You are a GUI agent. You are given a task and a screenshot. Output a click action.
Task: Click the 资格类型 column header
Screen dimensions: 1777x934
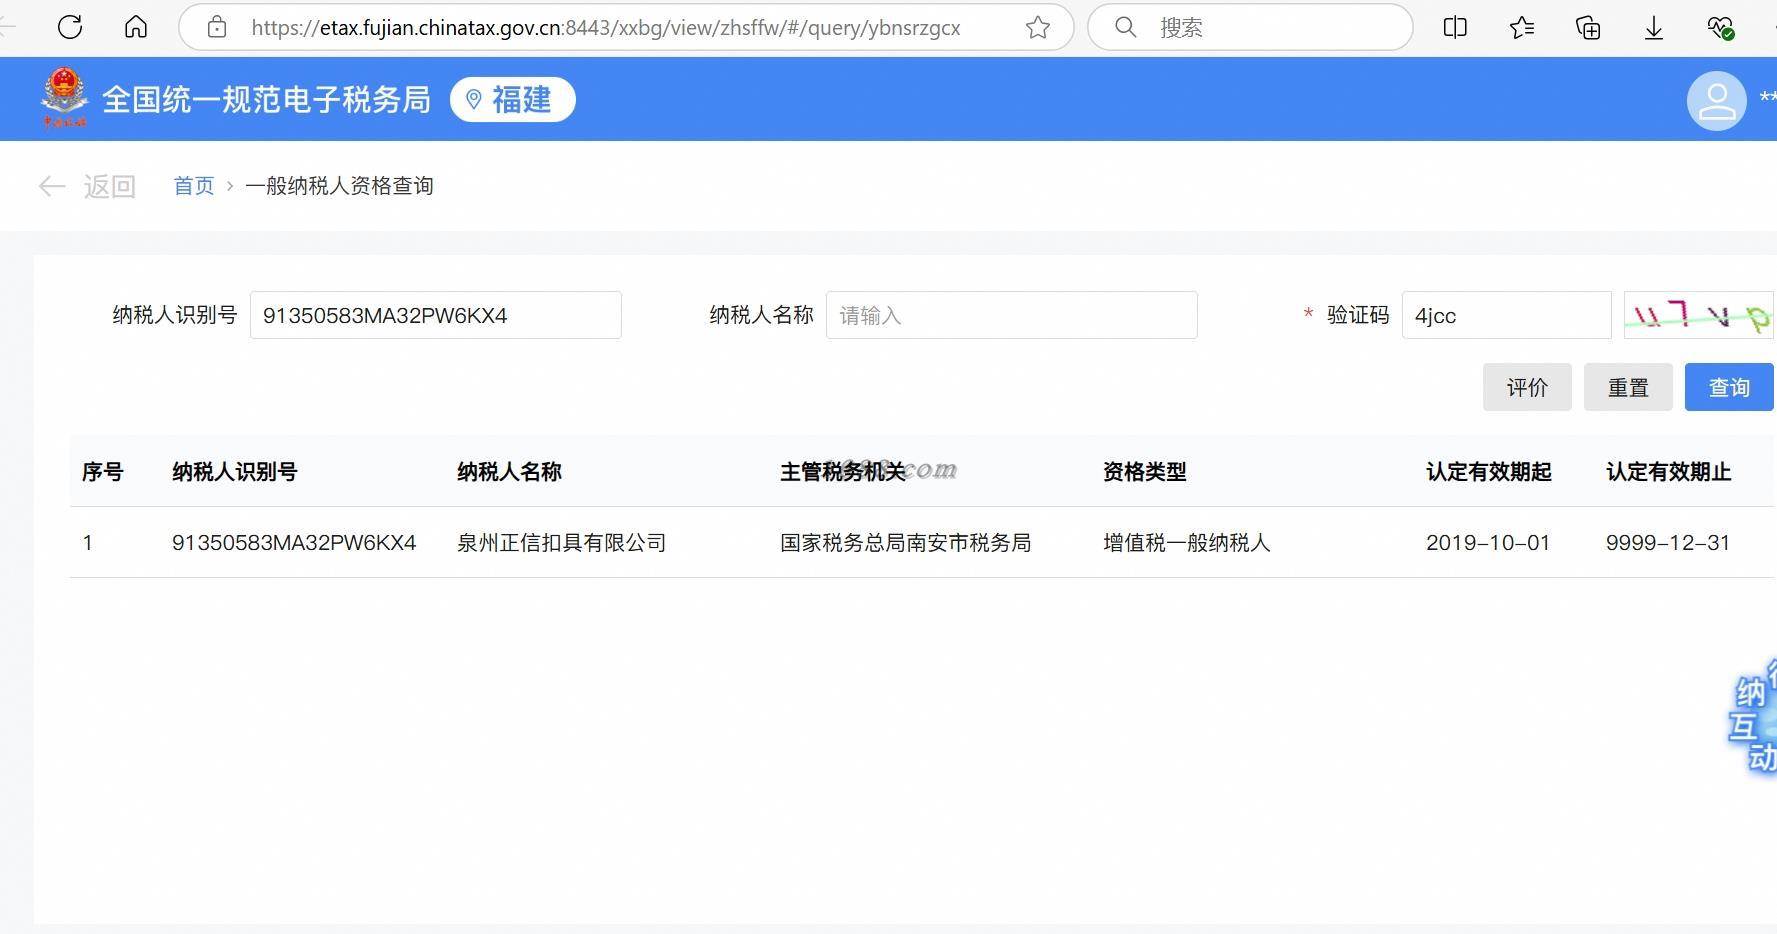click(1144, 471)
